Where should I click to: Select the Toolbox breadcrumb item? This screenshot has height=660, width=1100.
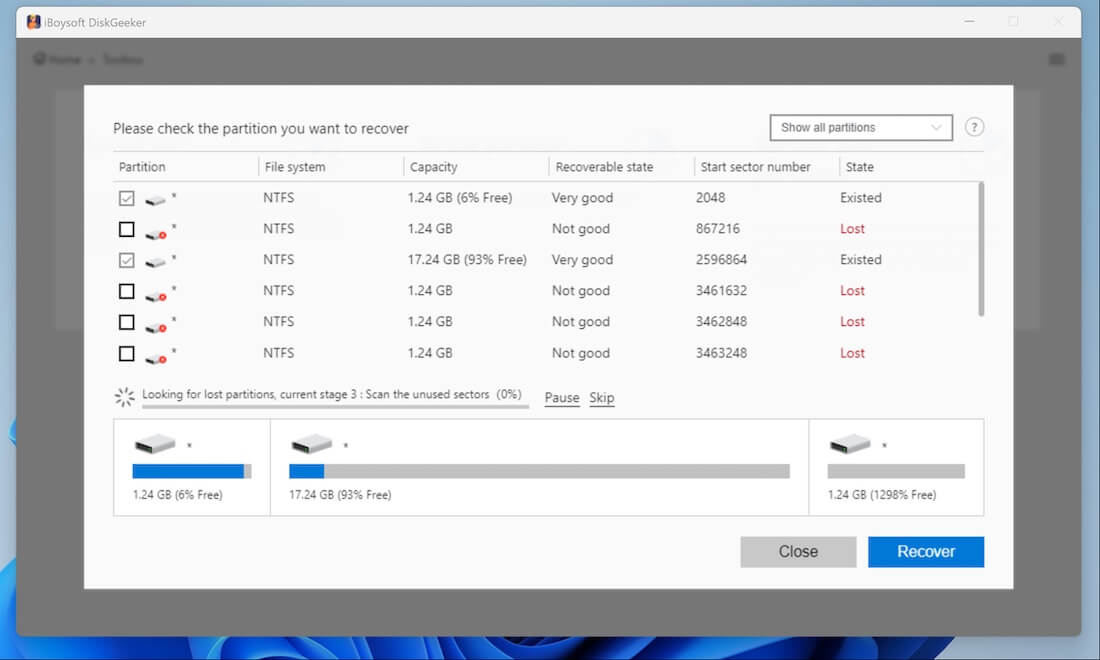point(123,59)
